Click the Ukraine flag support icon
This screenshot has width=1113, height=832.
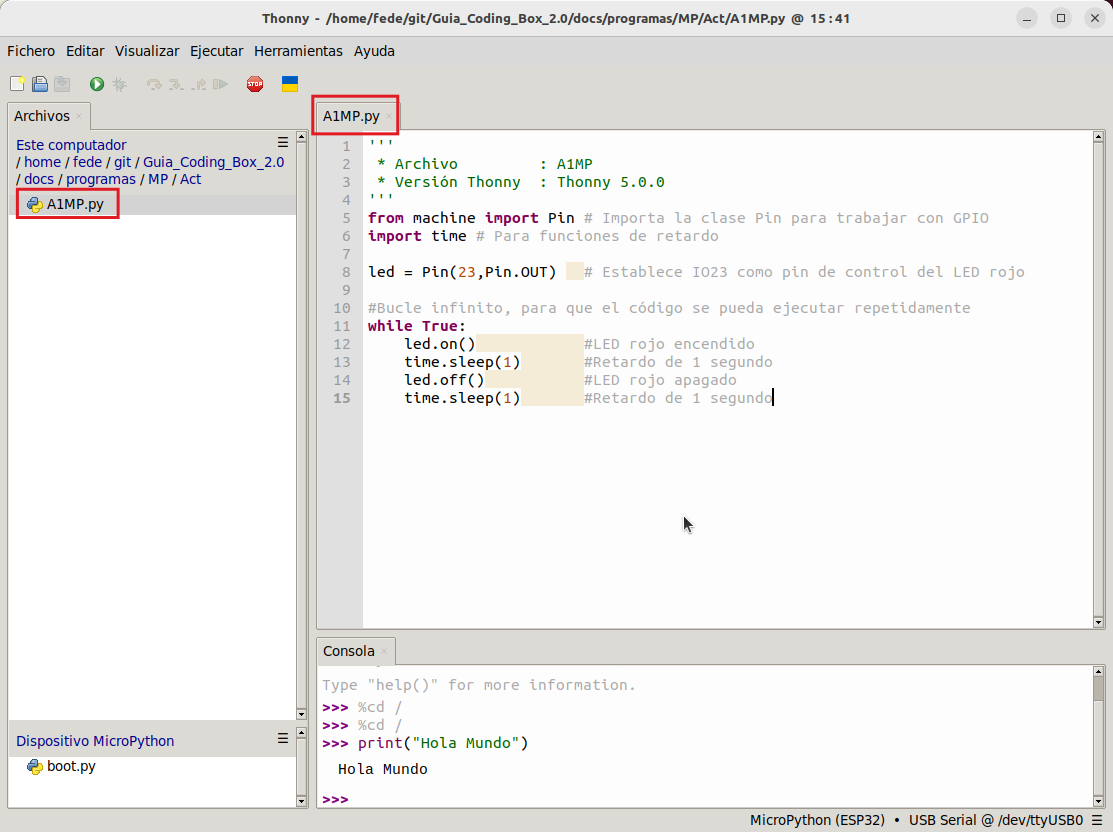tap(290, 84)
